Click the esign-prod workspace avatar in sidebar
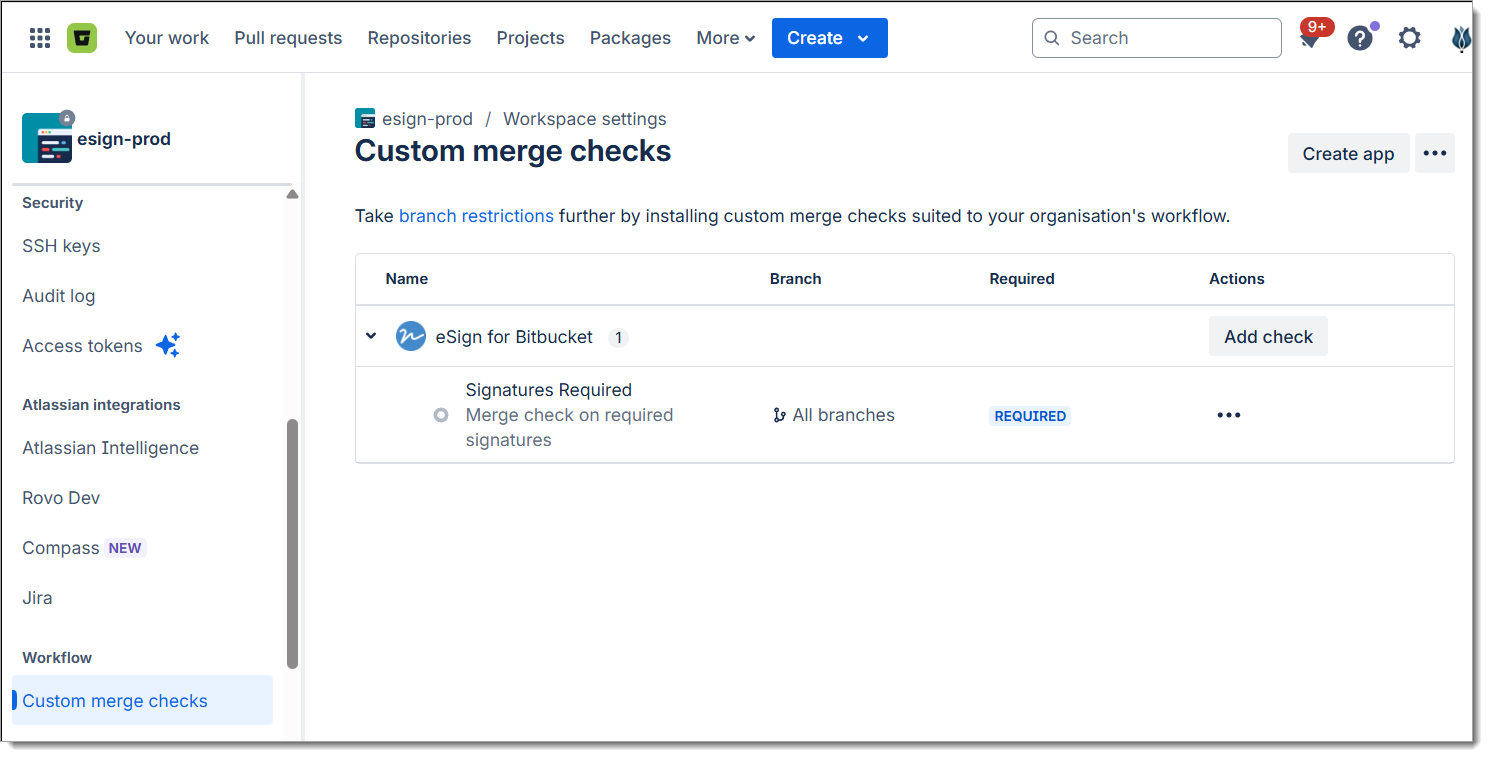Viewport: 1488px width, 757px height. 46,139
